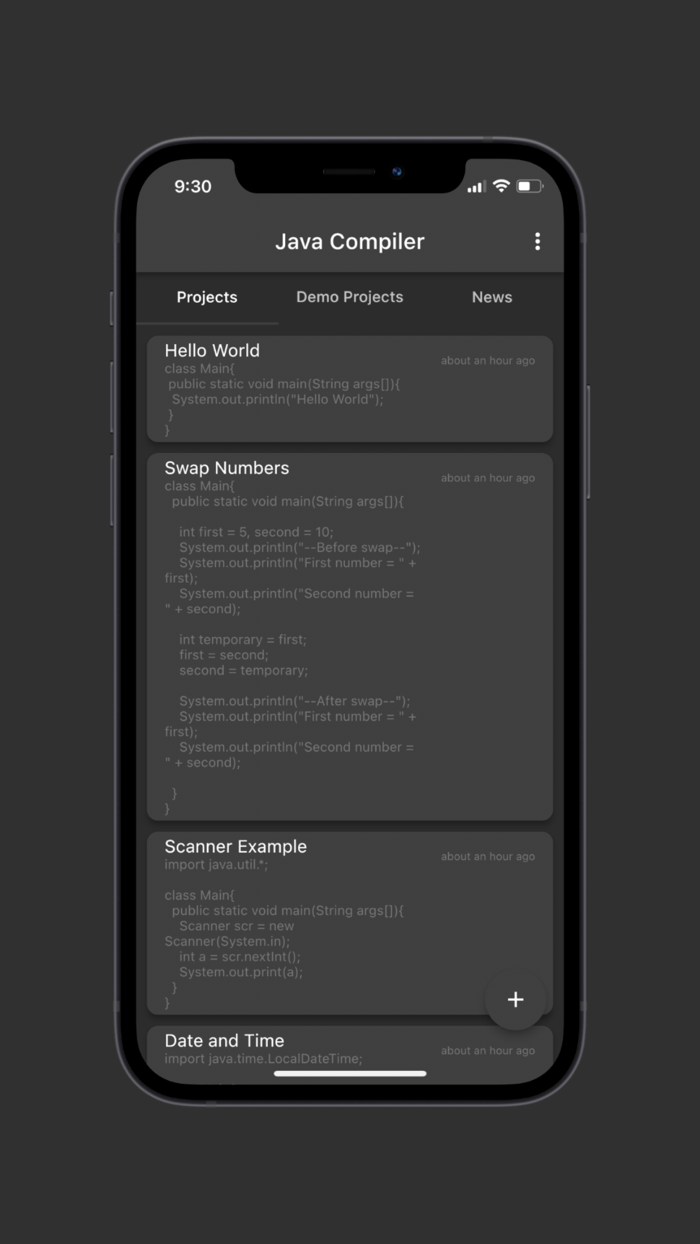Check the battery indicator in status bar
Image resolution: width=700 pixels, height=1244 pixels.
click(x=529, y=185)
